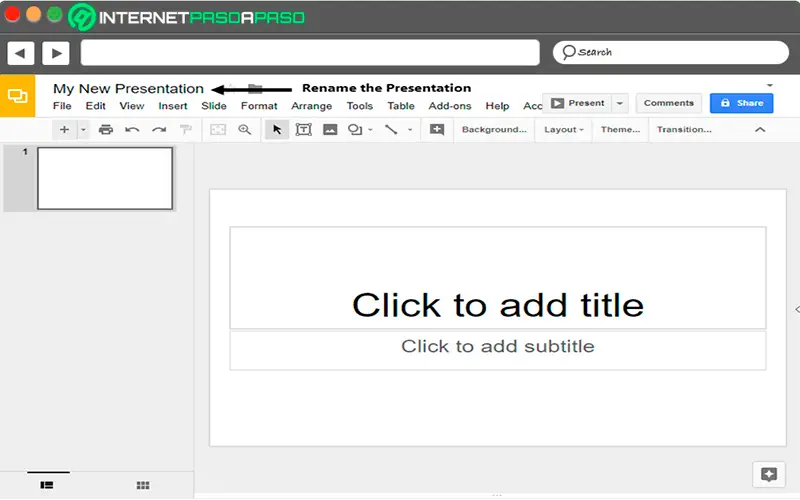Click the zoom to fit icon
800x500 pixels.
(218, 130)
